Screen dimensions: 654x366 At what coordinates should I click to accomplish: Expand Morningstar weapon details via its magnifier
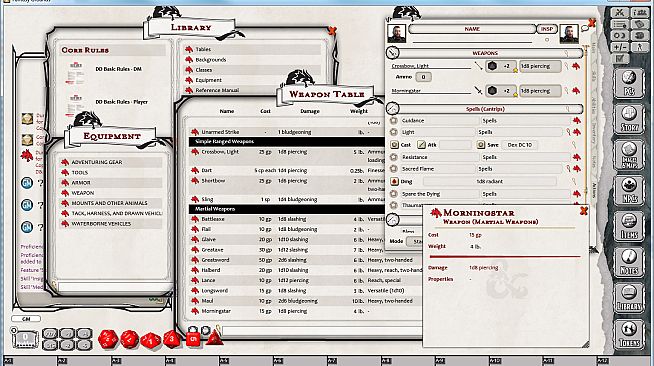(566, 90)
